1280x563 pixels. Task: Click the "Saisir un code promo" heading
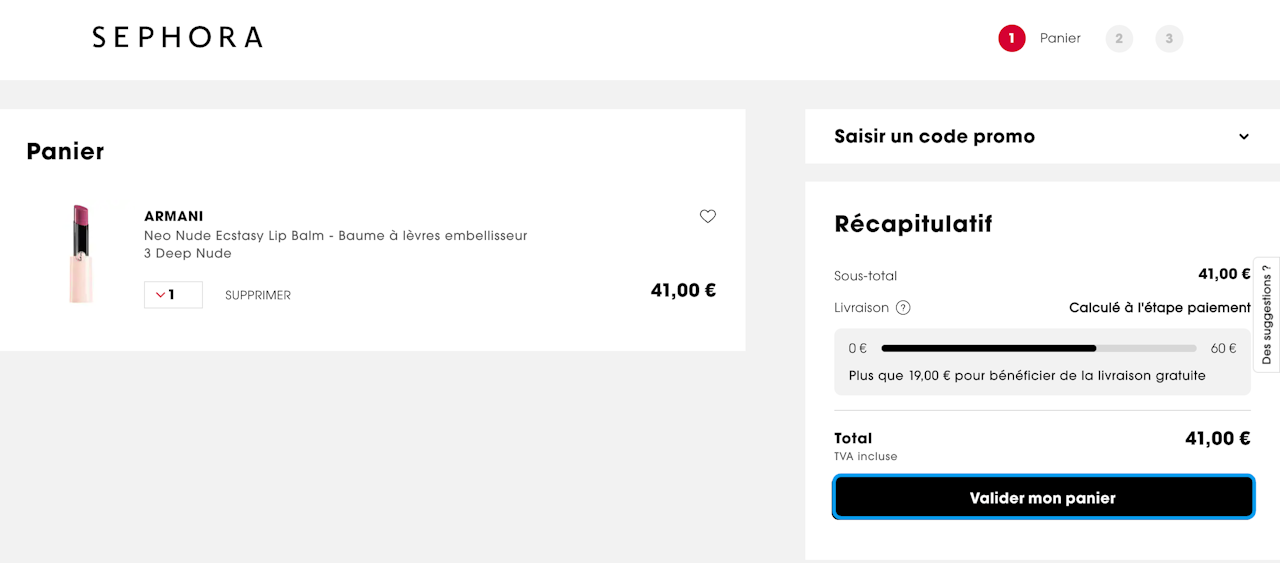tap(934, 136)
